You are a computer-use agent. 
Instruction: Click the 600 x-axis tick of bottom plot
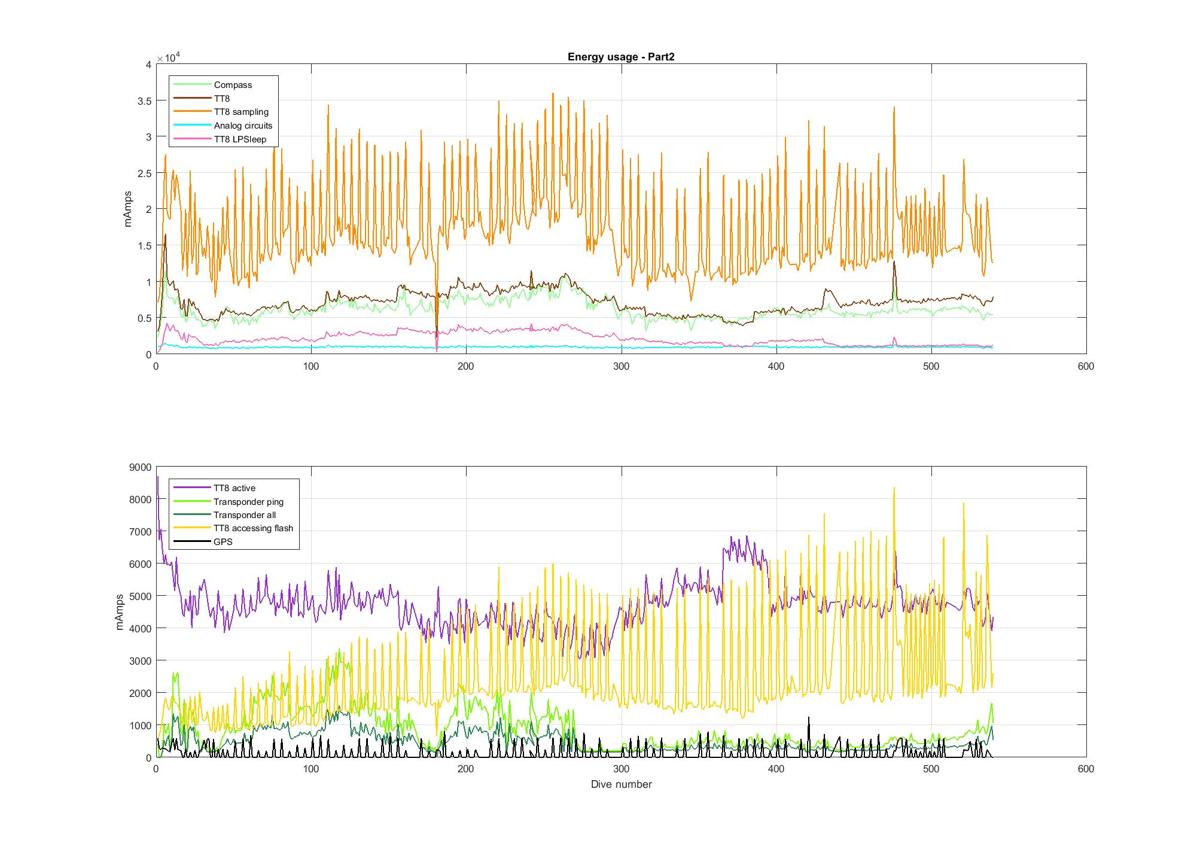1086,770
